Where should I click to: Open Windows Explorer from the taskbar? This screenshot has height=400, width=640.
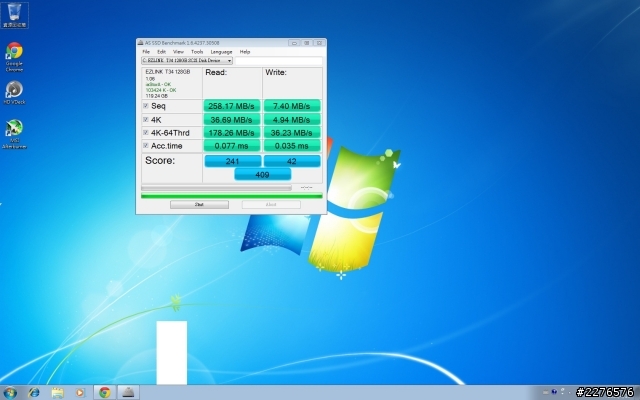57,393
